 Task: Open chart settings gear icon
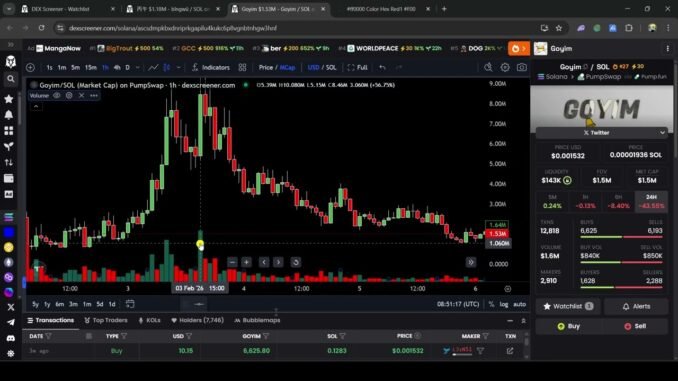point(505,67)
